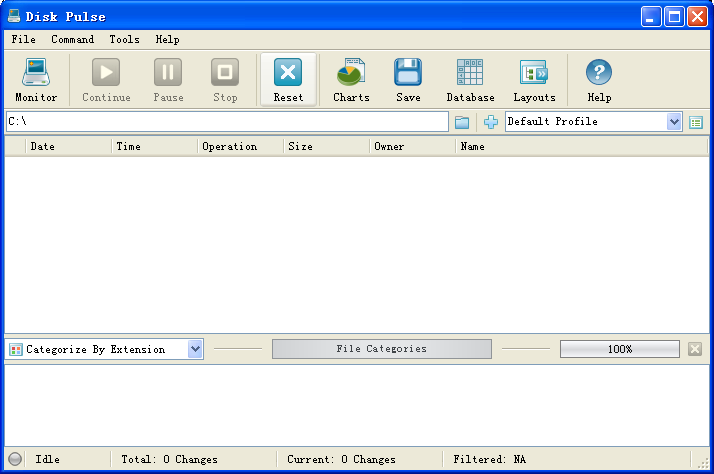Click the window resize grip corner
The image size is (714, 474).
coord(703,463)
